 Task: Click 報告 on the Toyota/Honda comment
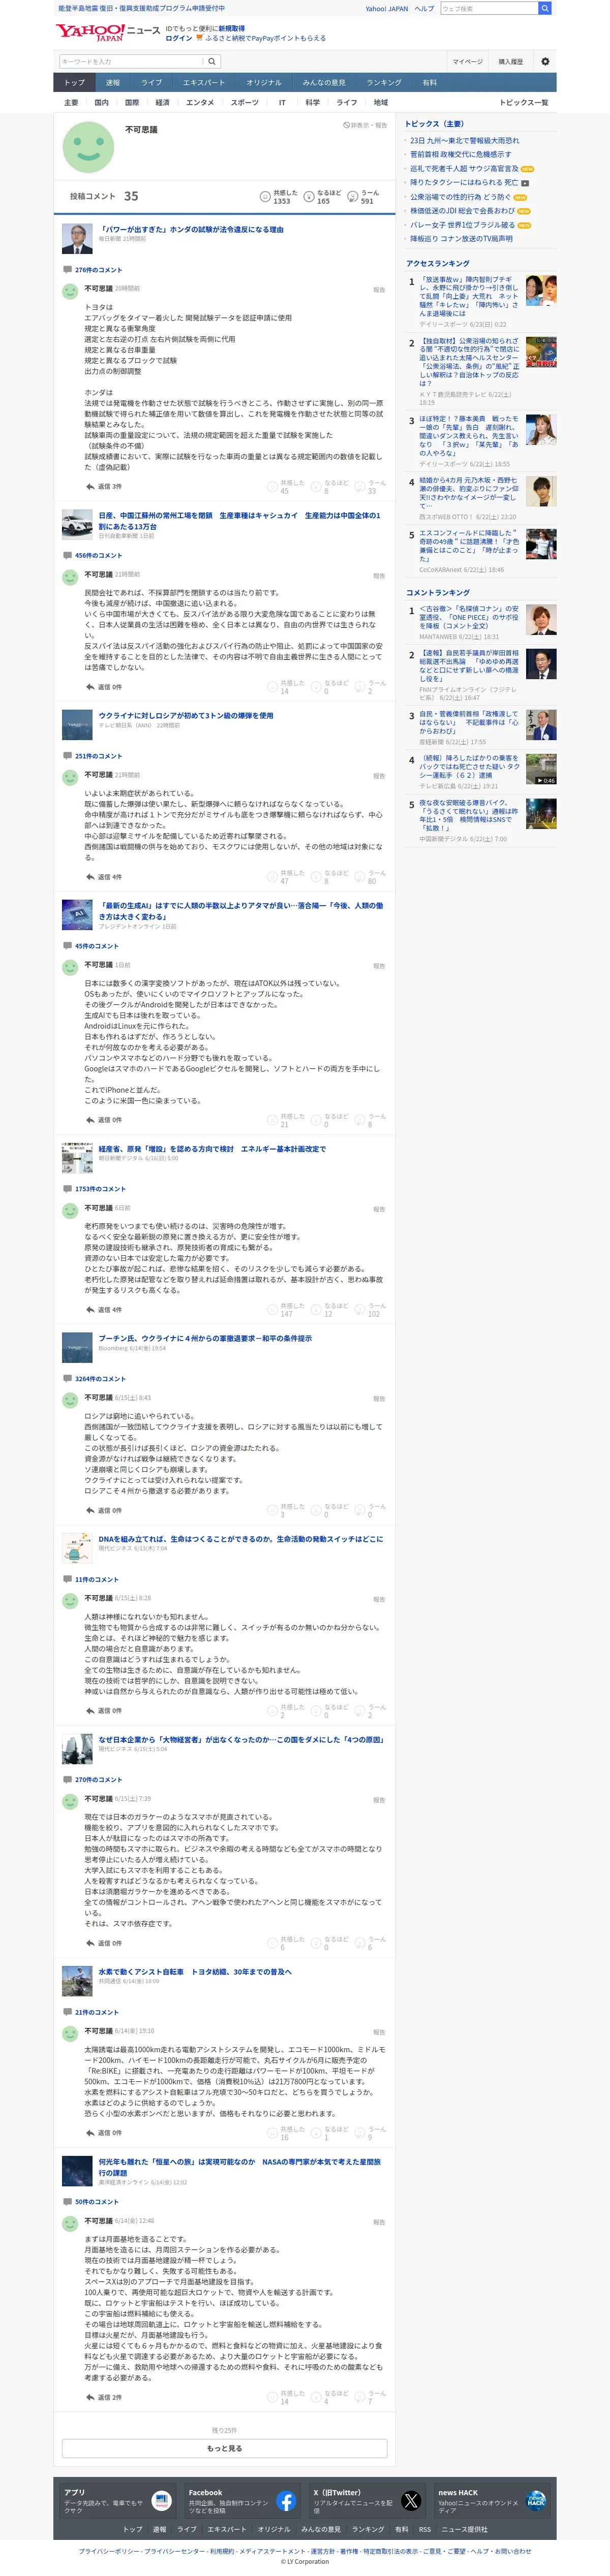click(x=379, y=289)
